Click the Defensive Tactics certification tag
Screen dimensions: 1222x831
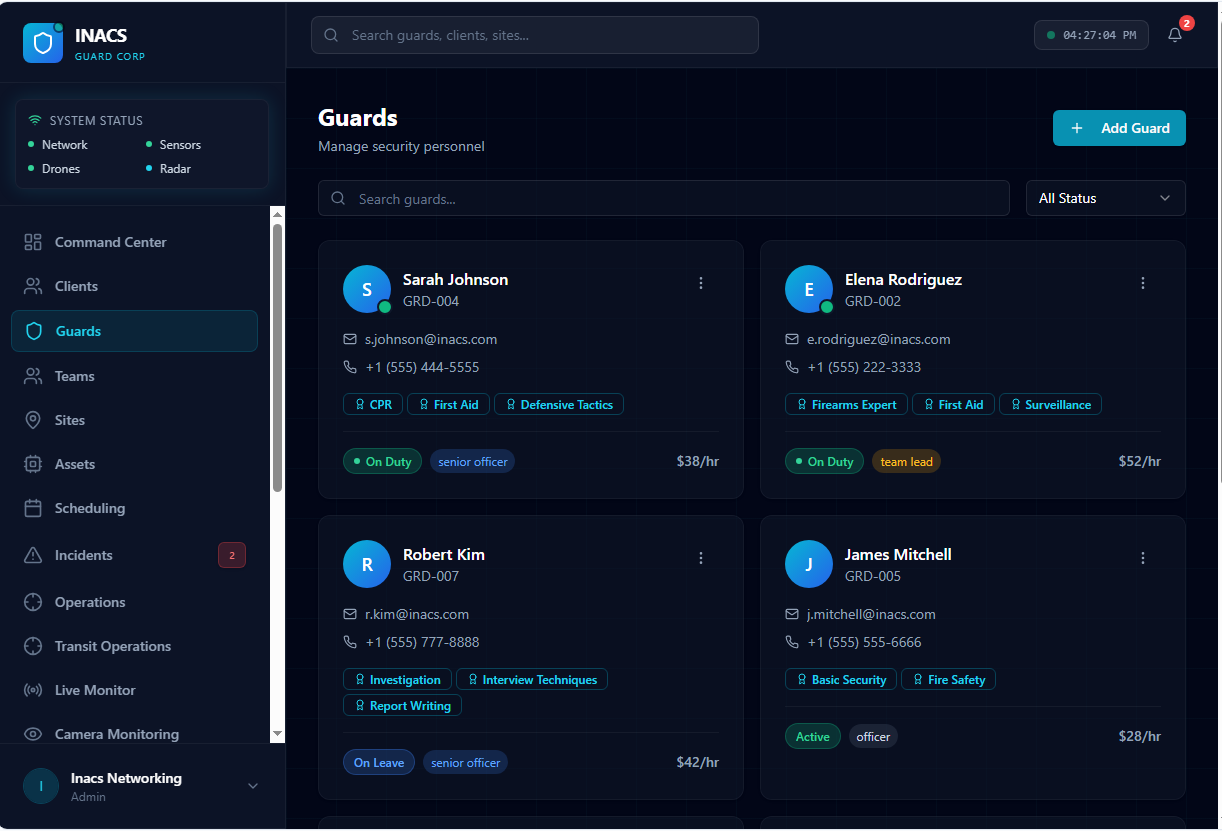(x=559, y=404)
